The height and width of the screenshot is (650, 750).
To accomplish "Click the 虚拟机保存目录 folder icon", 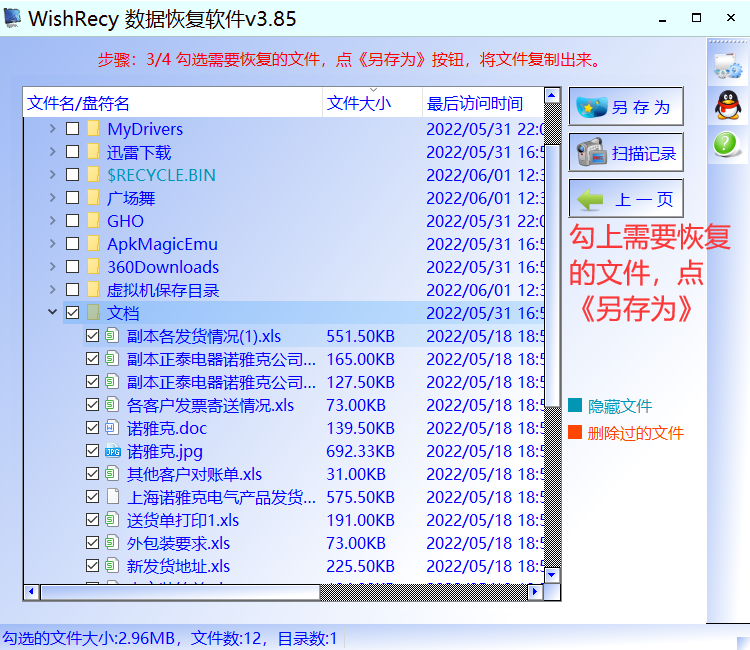I will coord(93,289).
